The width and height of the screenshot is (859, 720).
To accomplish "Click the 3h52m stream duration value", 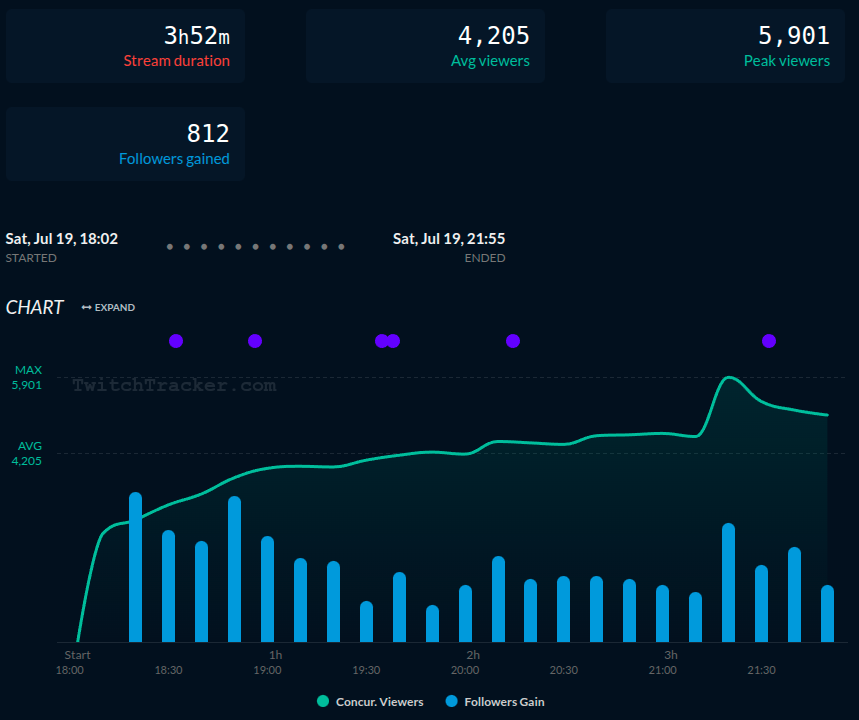I will click(x=197, y=36).
